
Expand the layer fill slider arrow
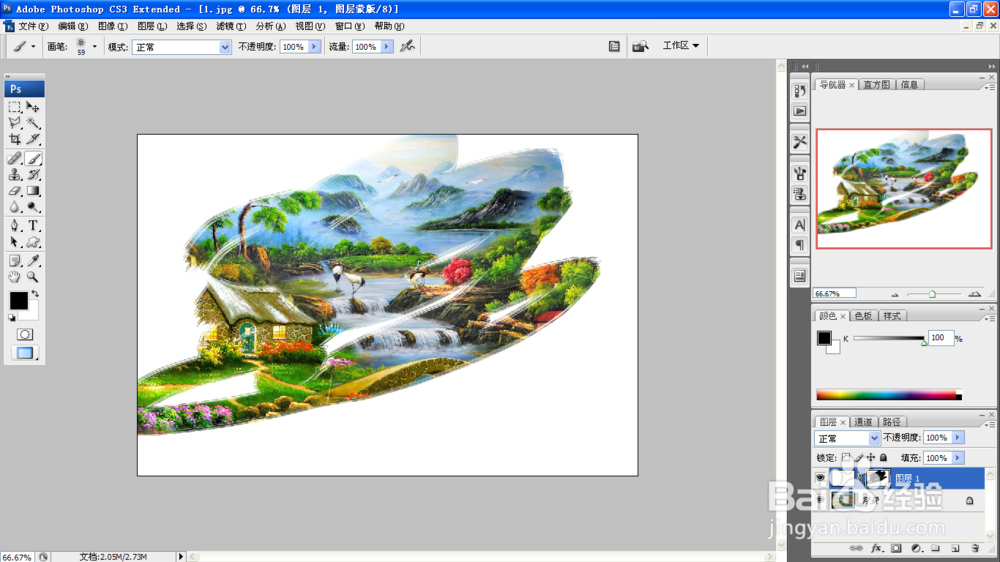(x=958, y=458)
